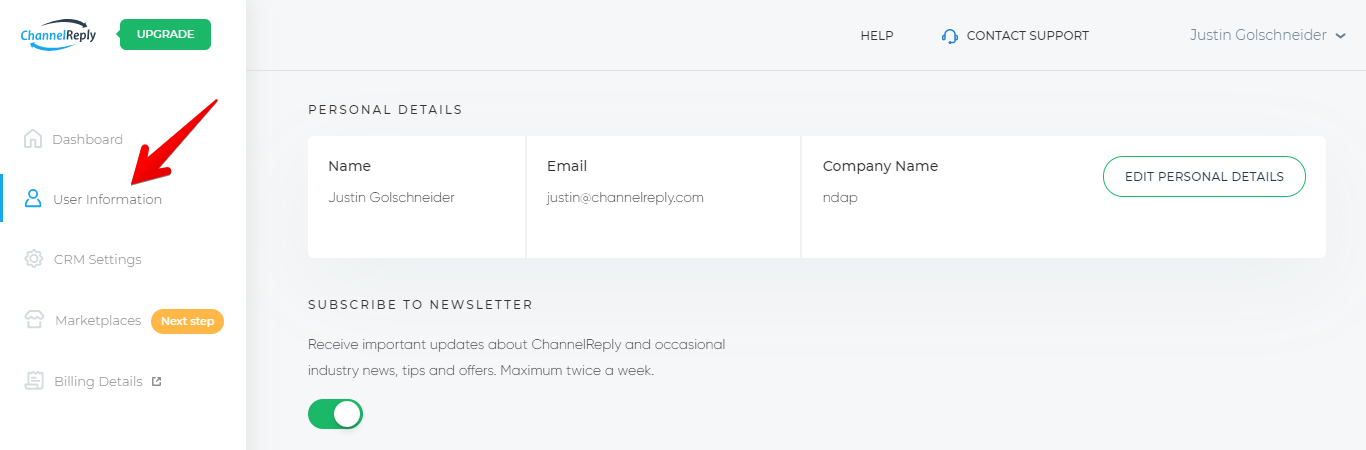Expand the Justin Golschneider account menu
The width and height of the screenshot is (1366, 450).
click(1268, 35)
